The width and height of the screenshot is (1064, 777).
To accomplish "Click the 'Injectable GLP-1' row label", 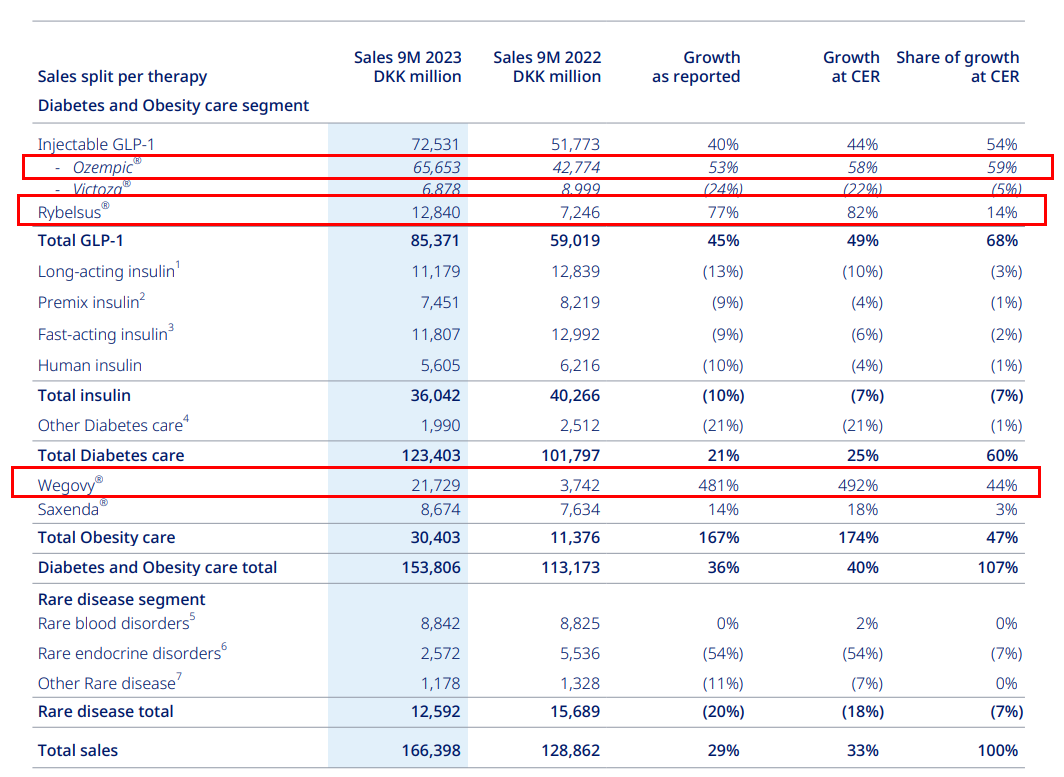I will [x=96, y=145].
